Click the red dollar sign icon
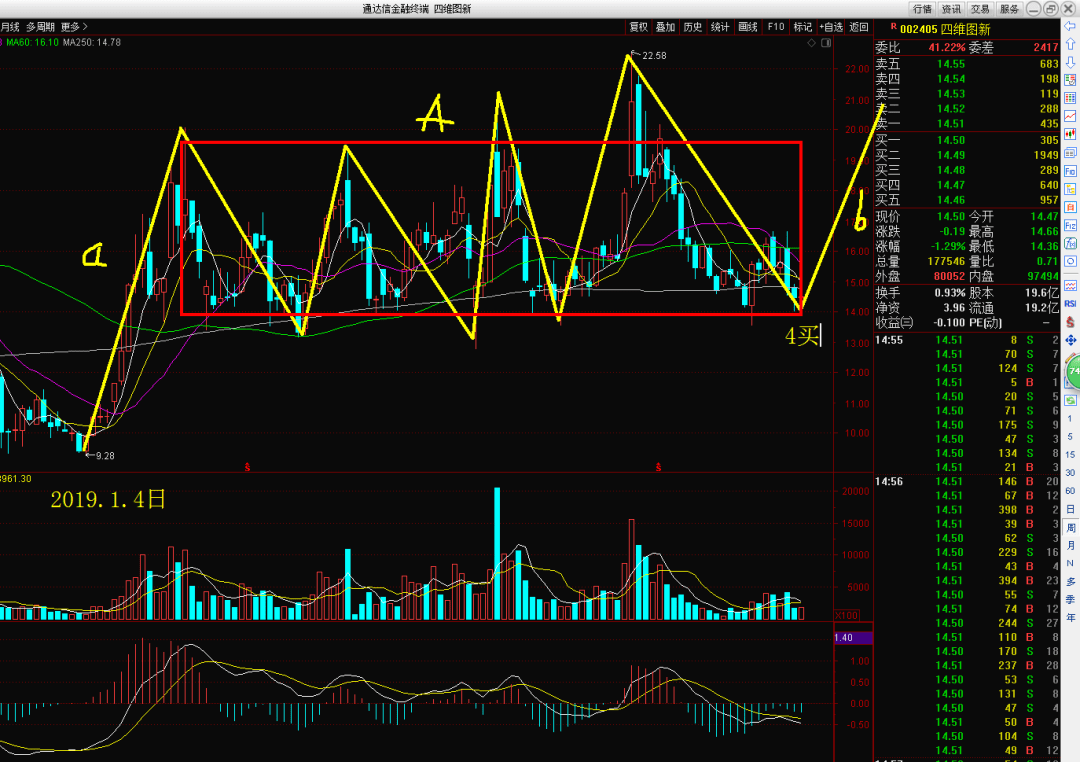The image size is (1080, 762). tap(1070, 322)
